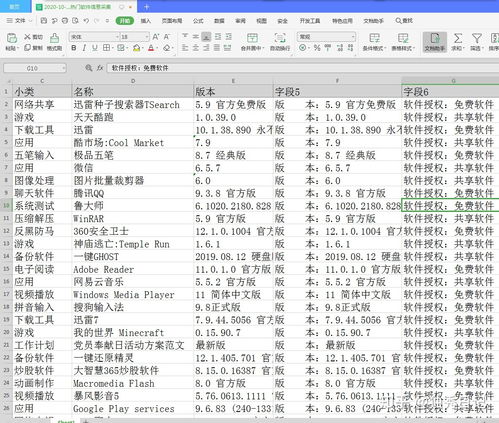
Task: Click the insert function fx icon
Action: pos(100,68)
